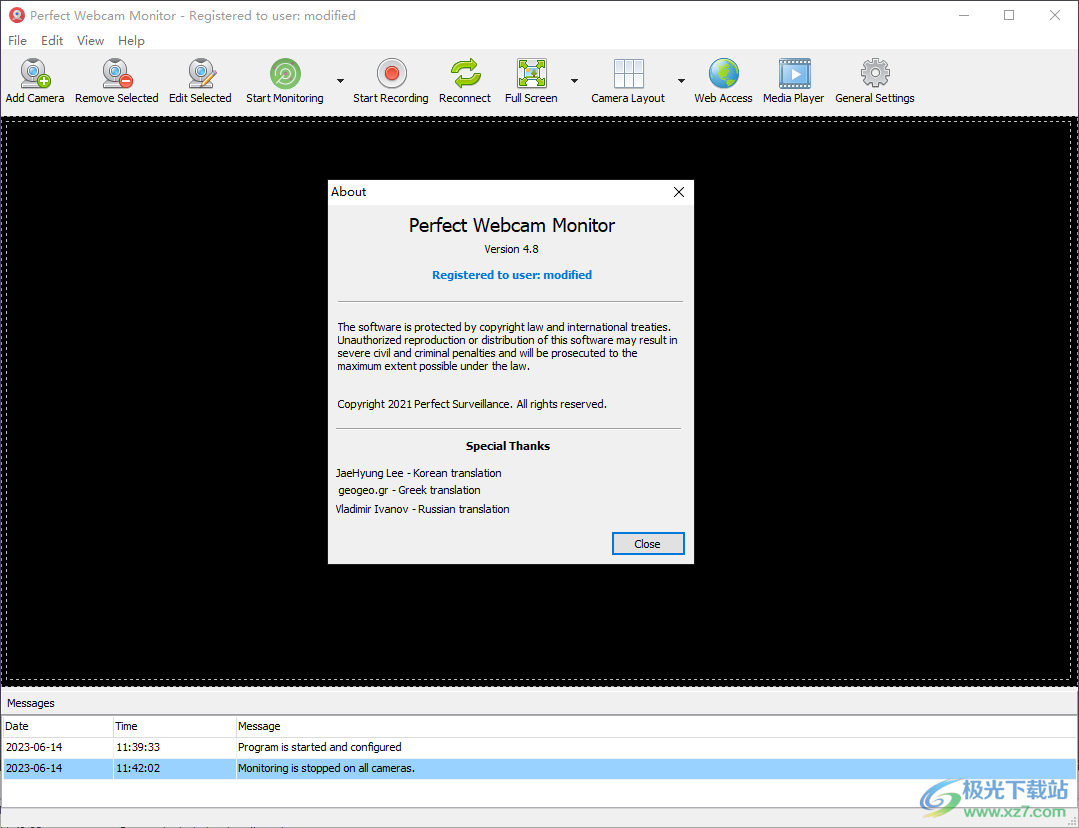Open the Edit menu
Viewport: 1079px width, 828px height.
click(x=52, y=41)
